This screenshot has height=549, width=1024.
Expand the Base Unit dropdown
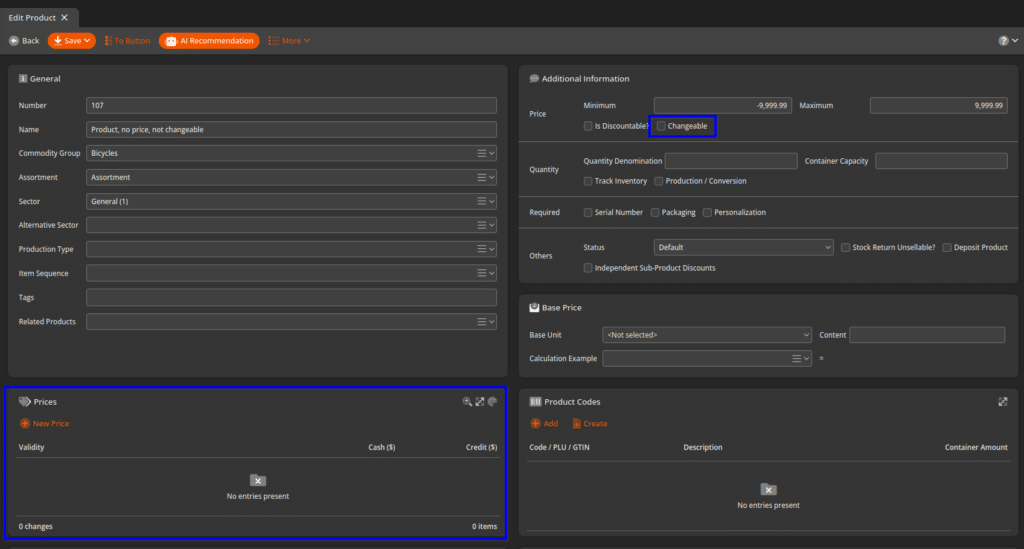coord(707,335)
